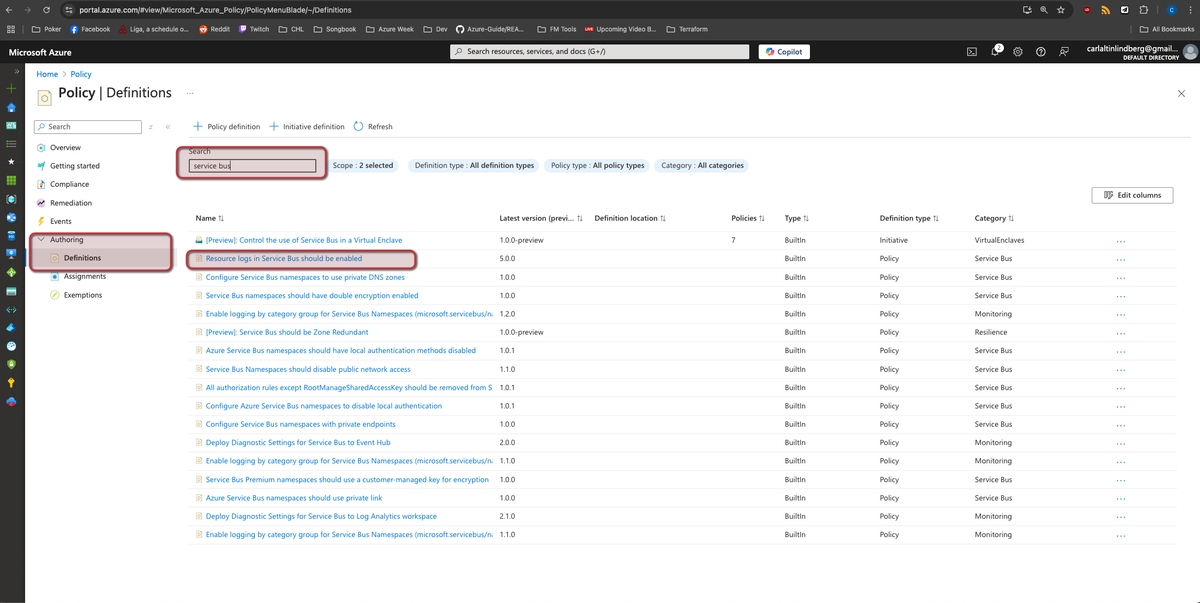Screen dimensions: 1200x603
Task: Open Definition type filter pill
Action: point(474,165)
